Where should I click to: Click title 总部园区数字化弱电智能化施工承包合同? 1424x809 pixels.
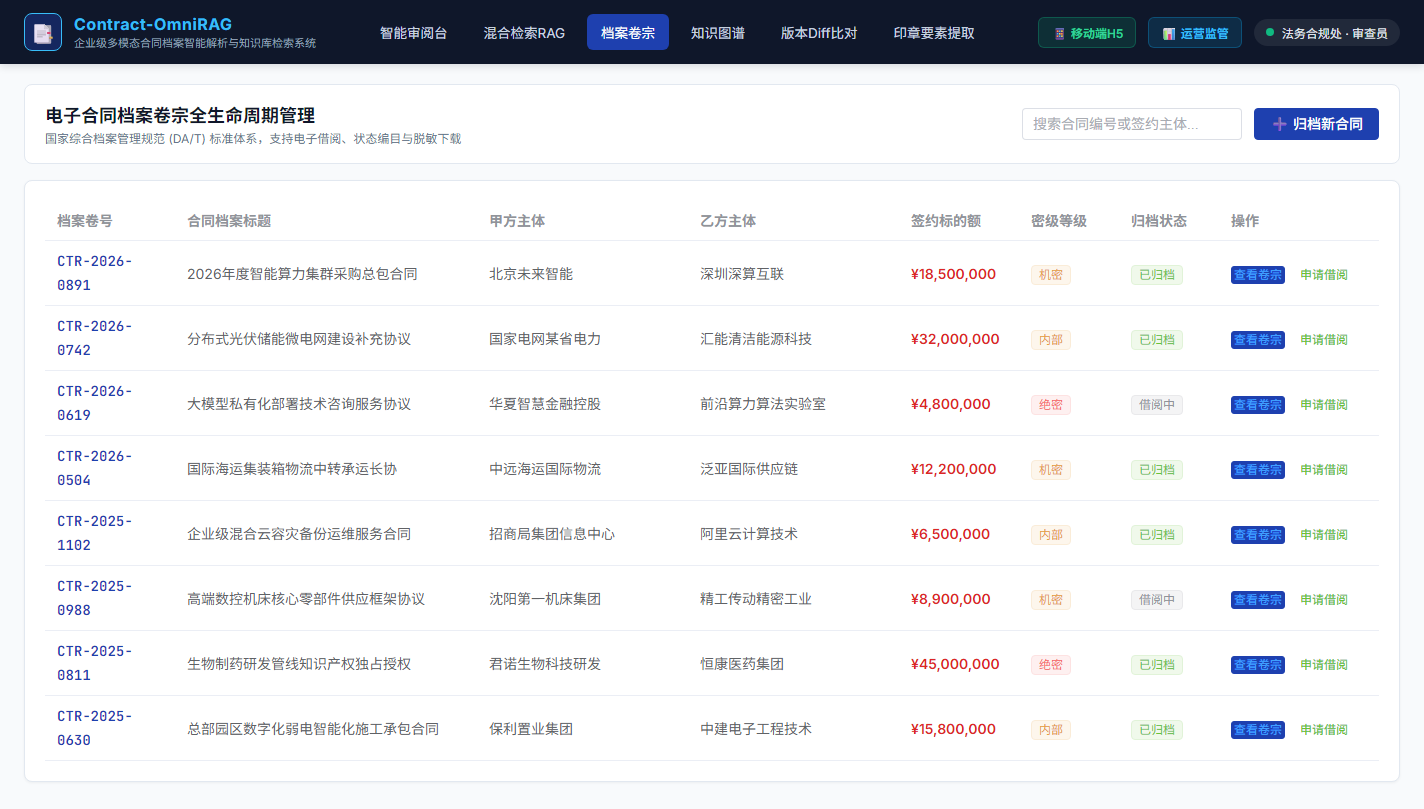[313, 729]
